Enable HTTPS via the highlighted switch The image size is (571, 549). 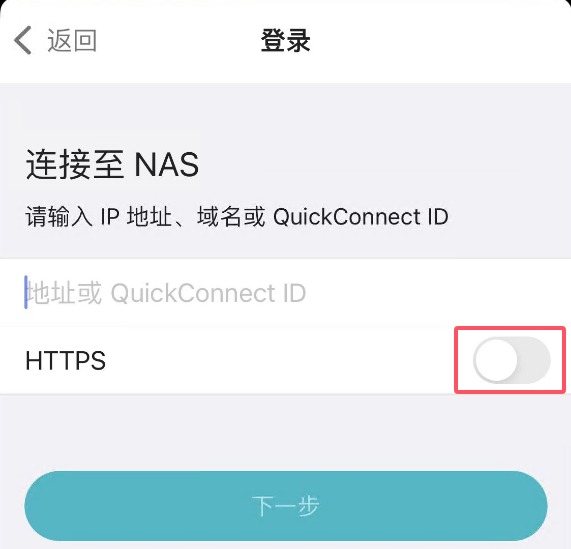pos(512,360)
